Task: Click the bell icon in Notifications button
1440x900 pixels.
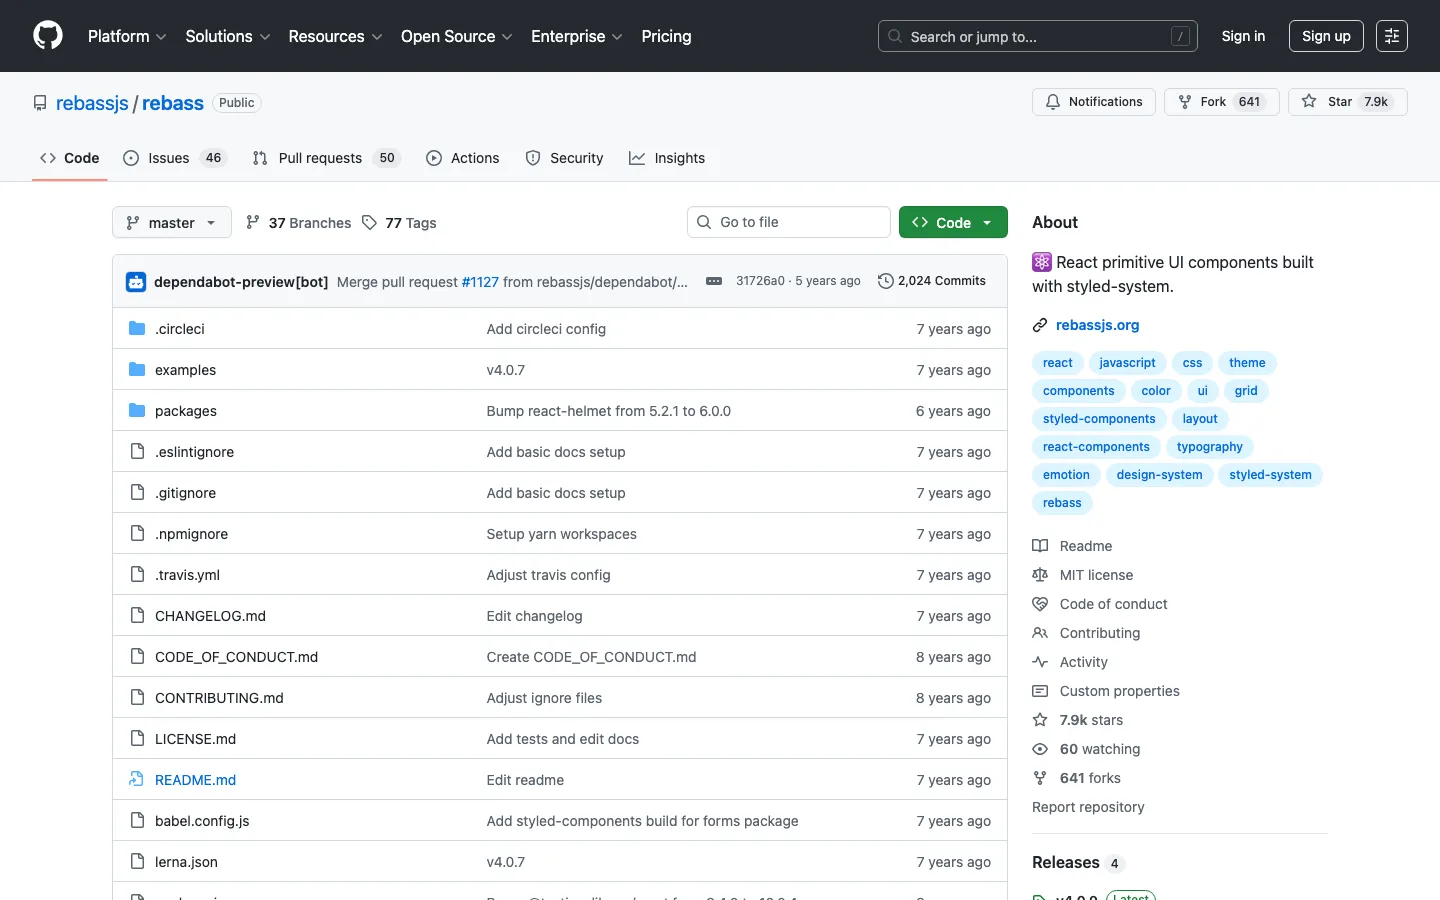Action: pos(1053,102)
